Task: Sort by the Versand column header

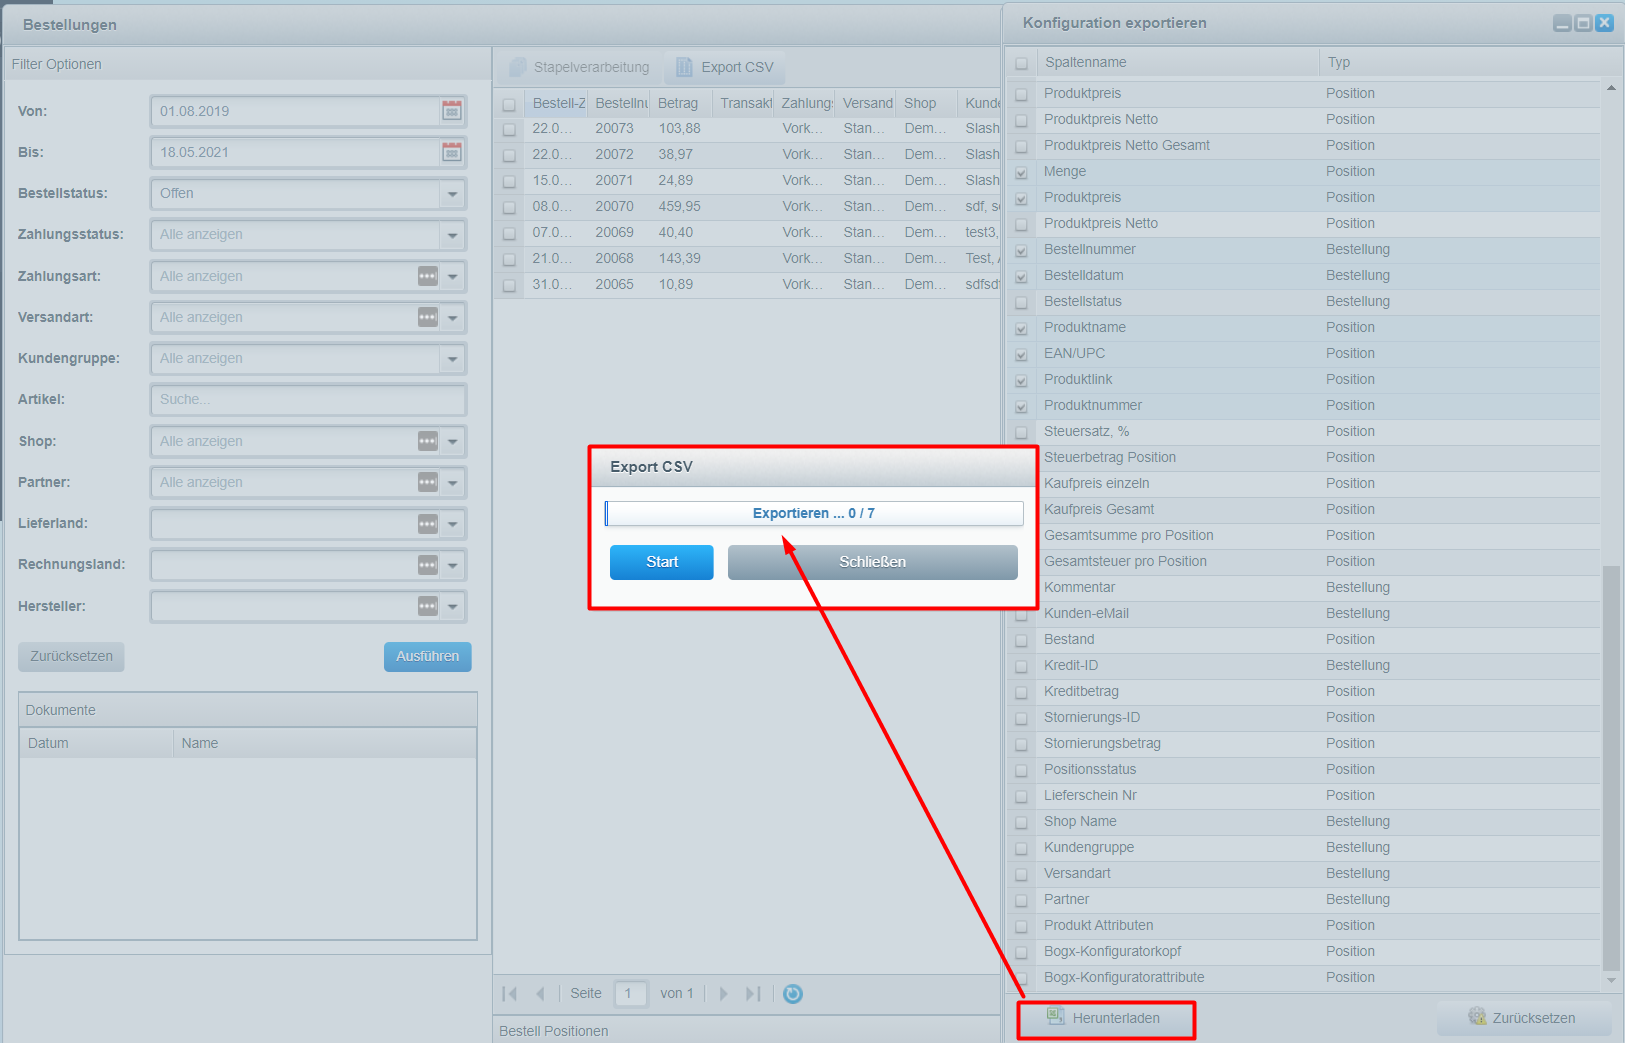Action: [x=866, y=103]
